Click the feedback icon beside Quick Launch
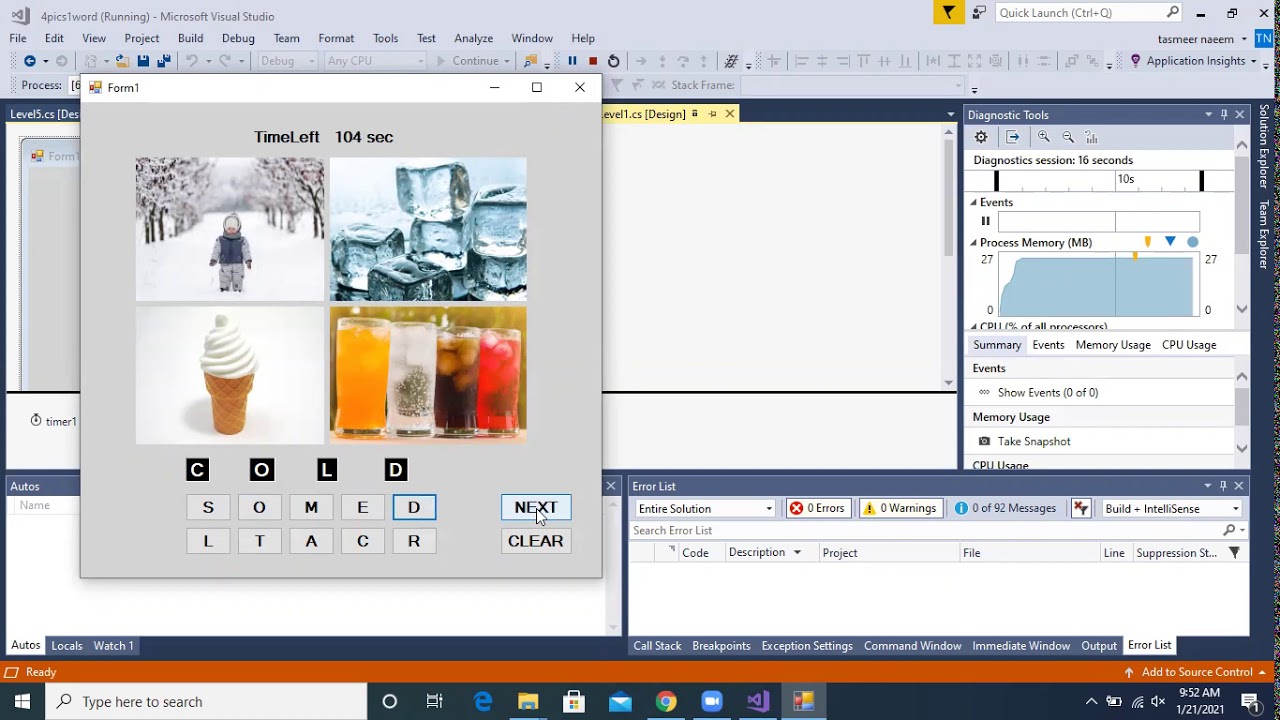The image size is (1280, 720). tap(979, 12)
